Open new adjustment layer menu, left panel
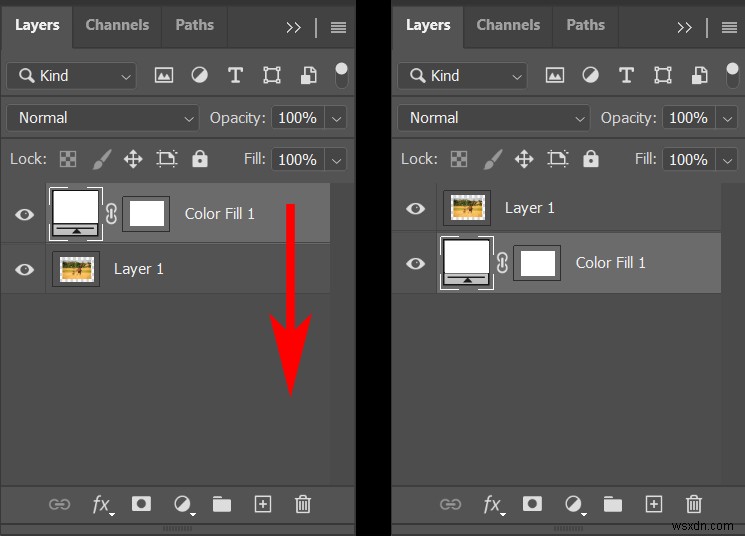The image size is (745, 536). tap(183, 505)
